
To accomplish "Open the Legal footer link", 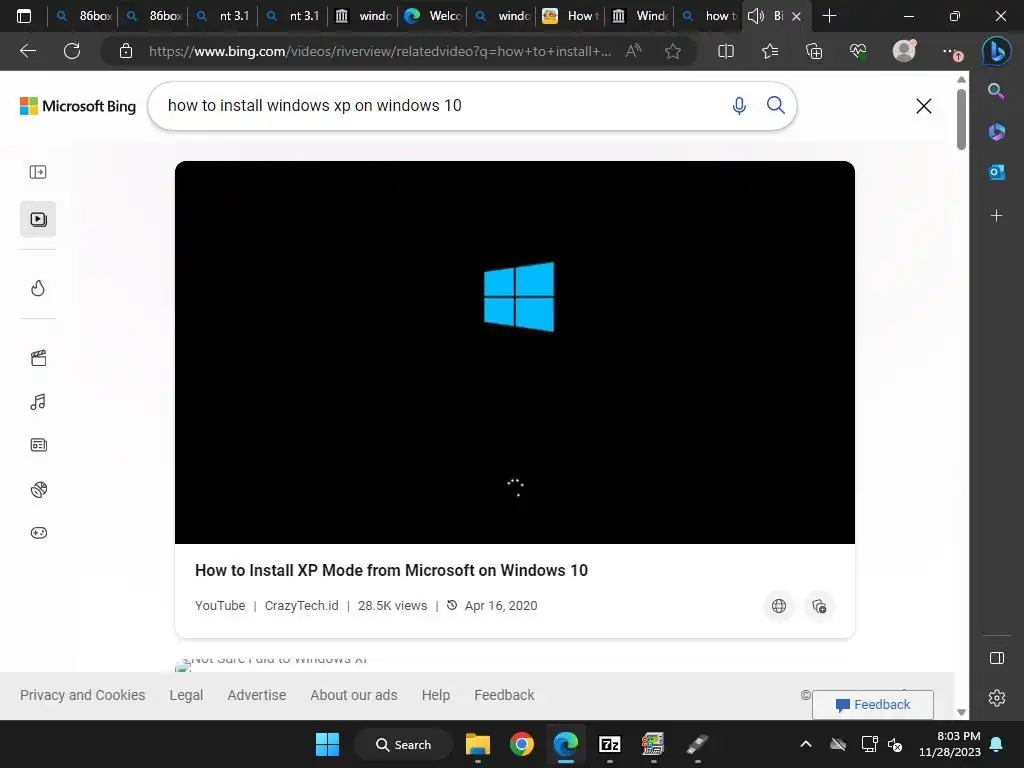I will 186,695.
